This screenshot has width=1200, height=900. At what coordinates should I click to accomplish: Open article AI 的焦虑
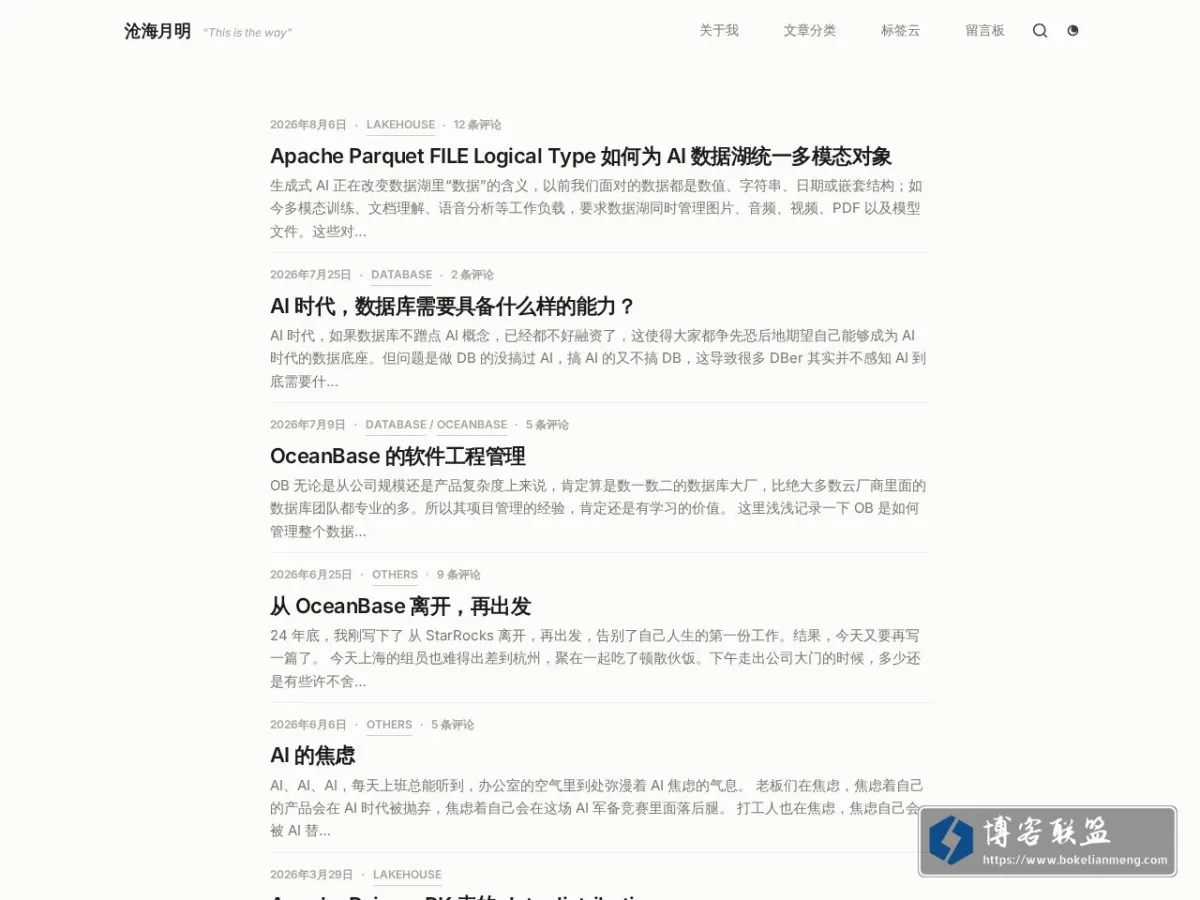pos(313,756)
